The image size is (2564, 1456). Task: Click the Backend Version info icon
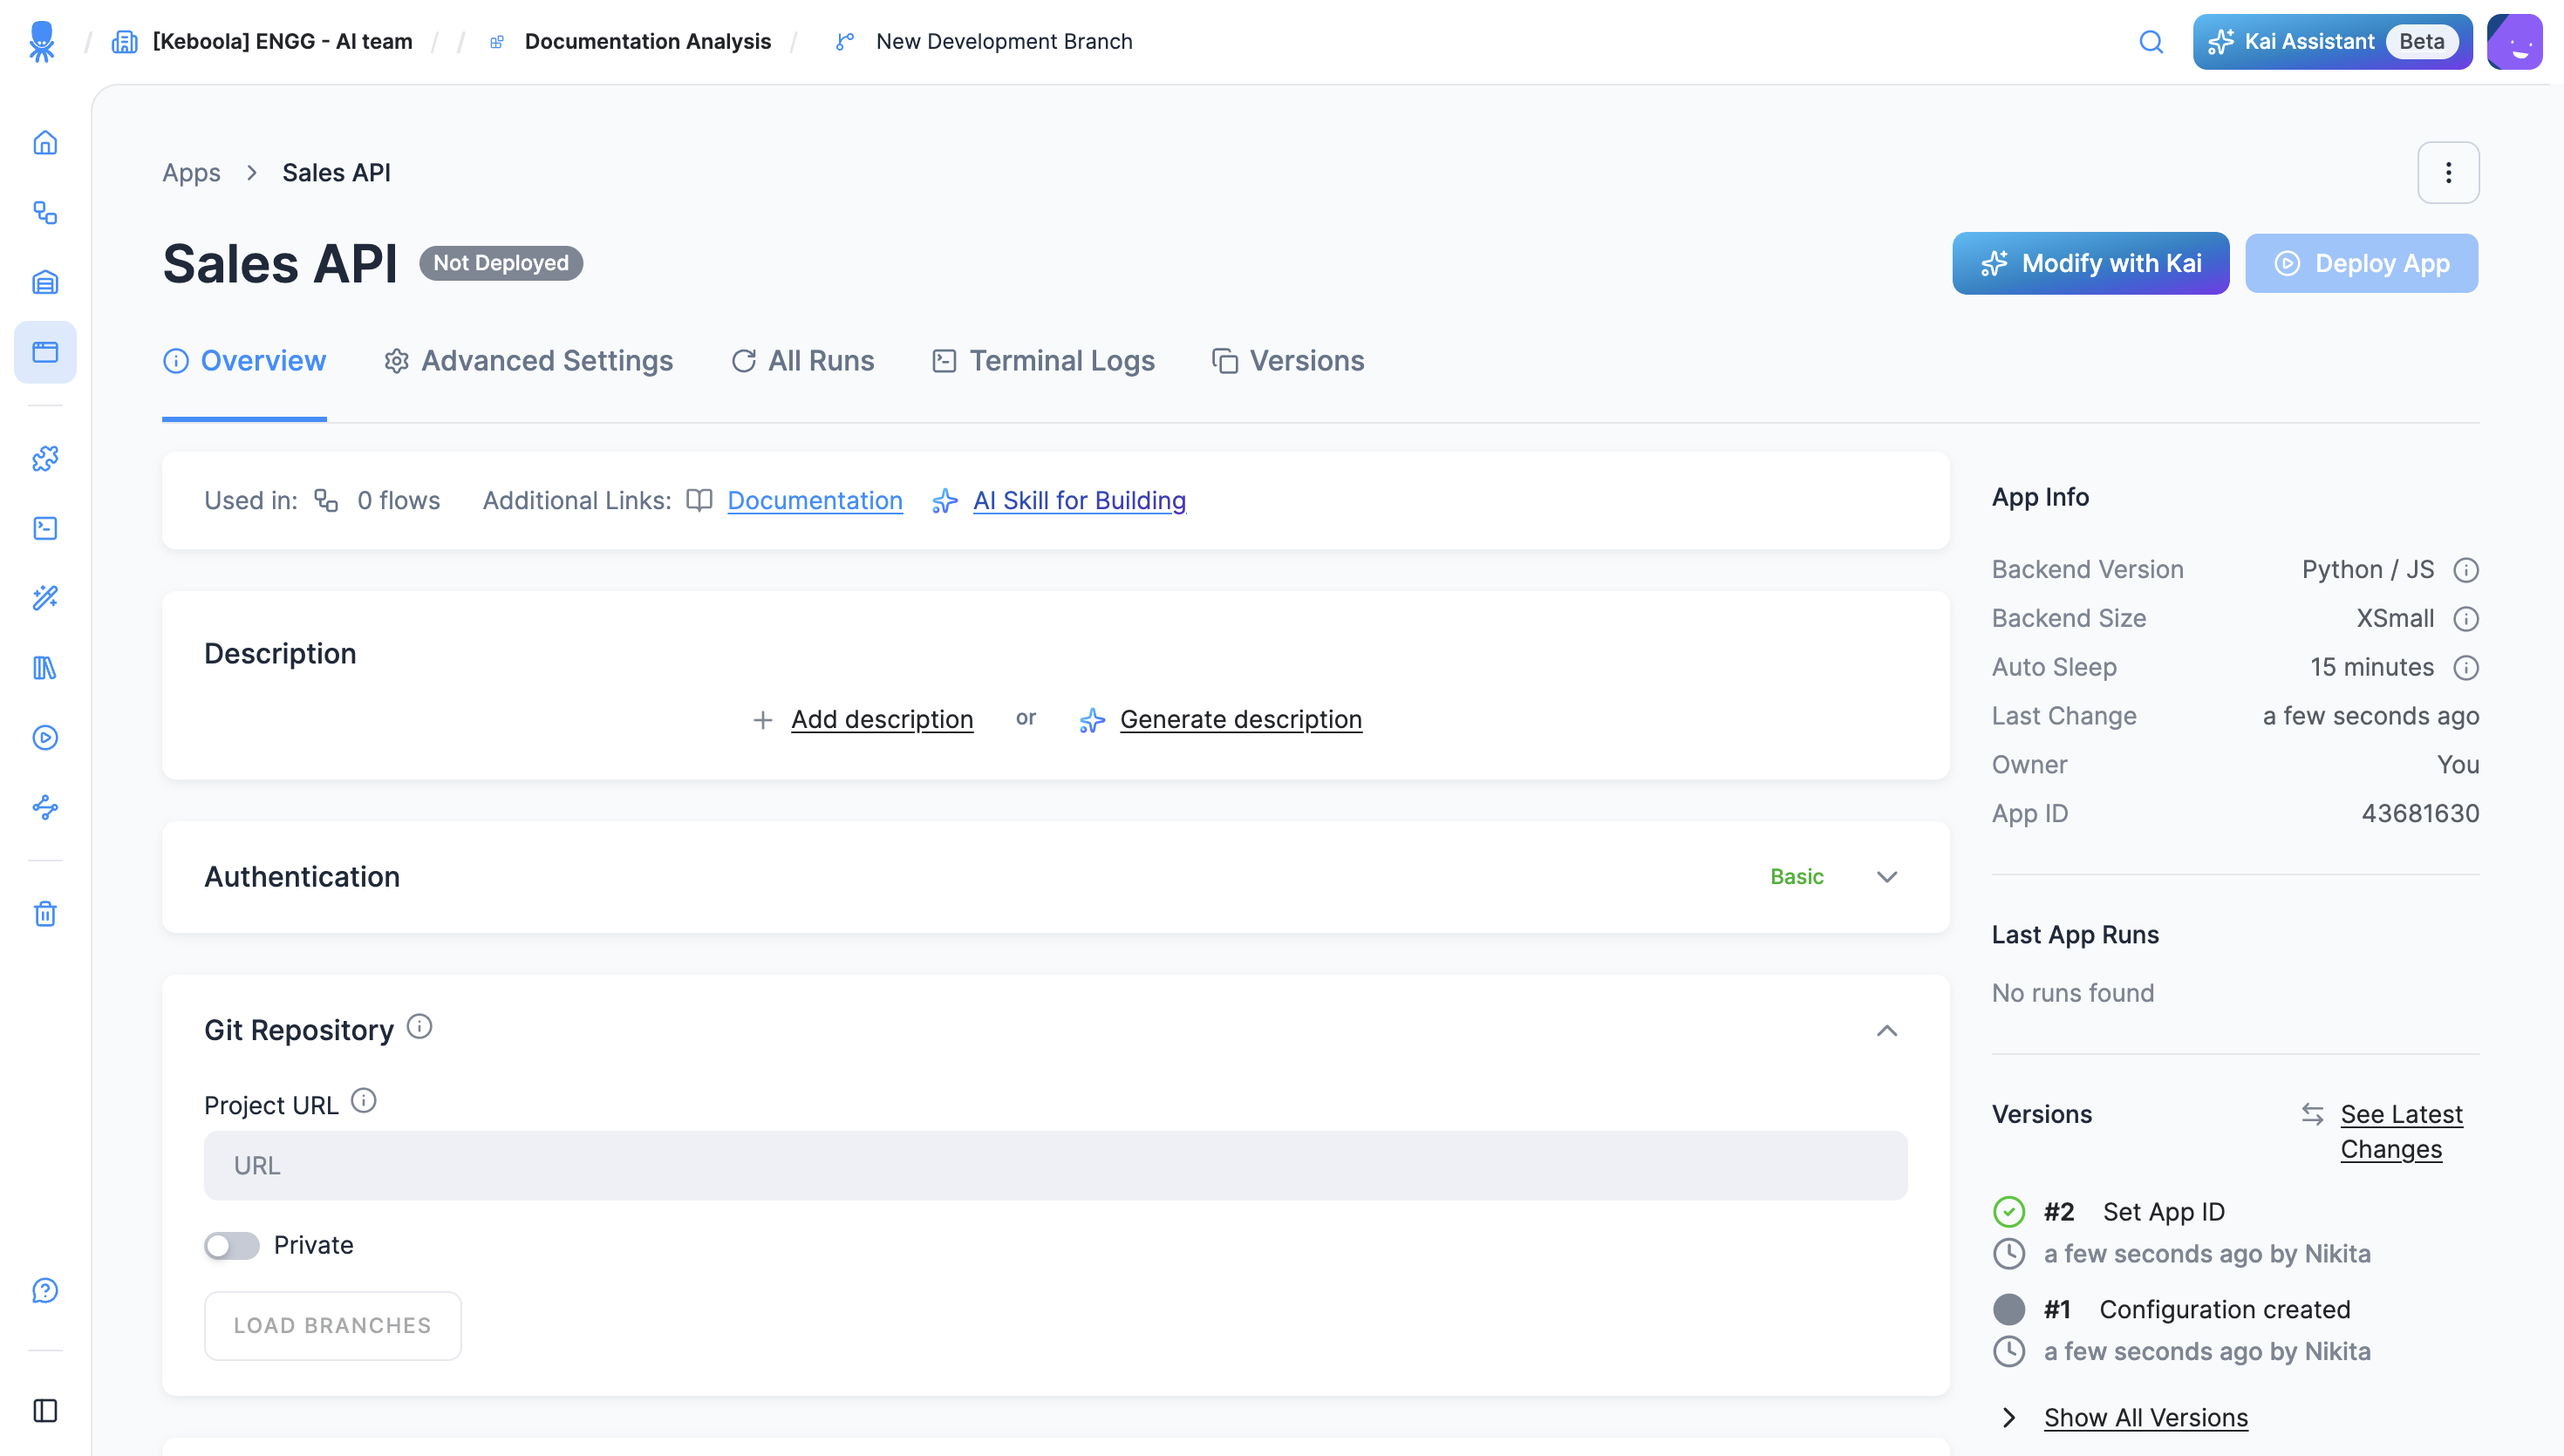pyautogui.click(x=2466, y=570)
